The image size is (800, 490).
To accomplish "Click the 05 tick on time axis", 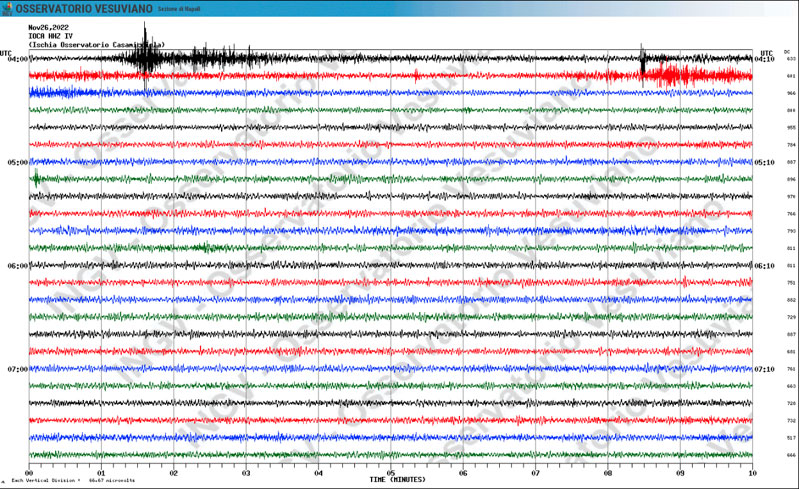I will tap(391, 473).
